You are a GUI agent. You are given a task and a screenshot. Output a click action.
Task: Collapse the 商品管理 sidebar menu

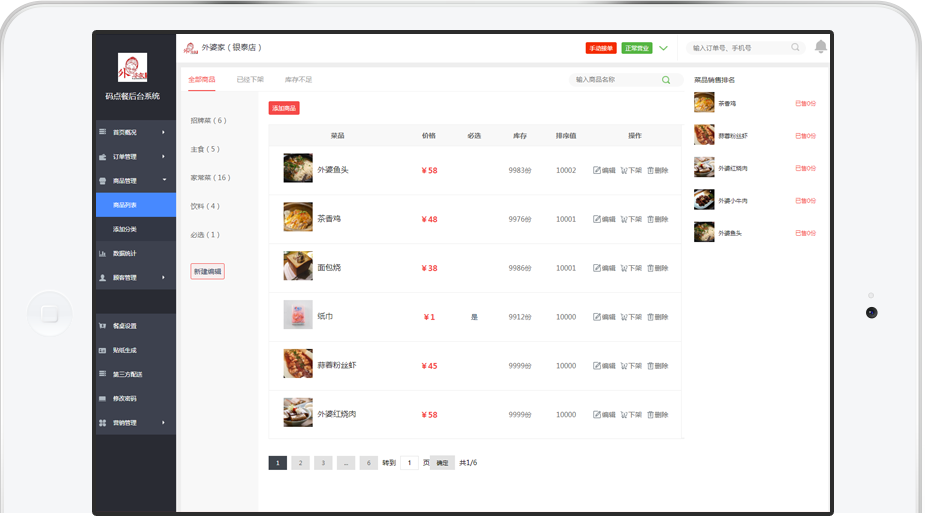pos(134,181)
